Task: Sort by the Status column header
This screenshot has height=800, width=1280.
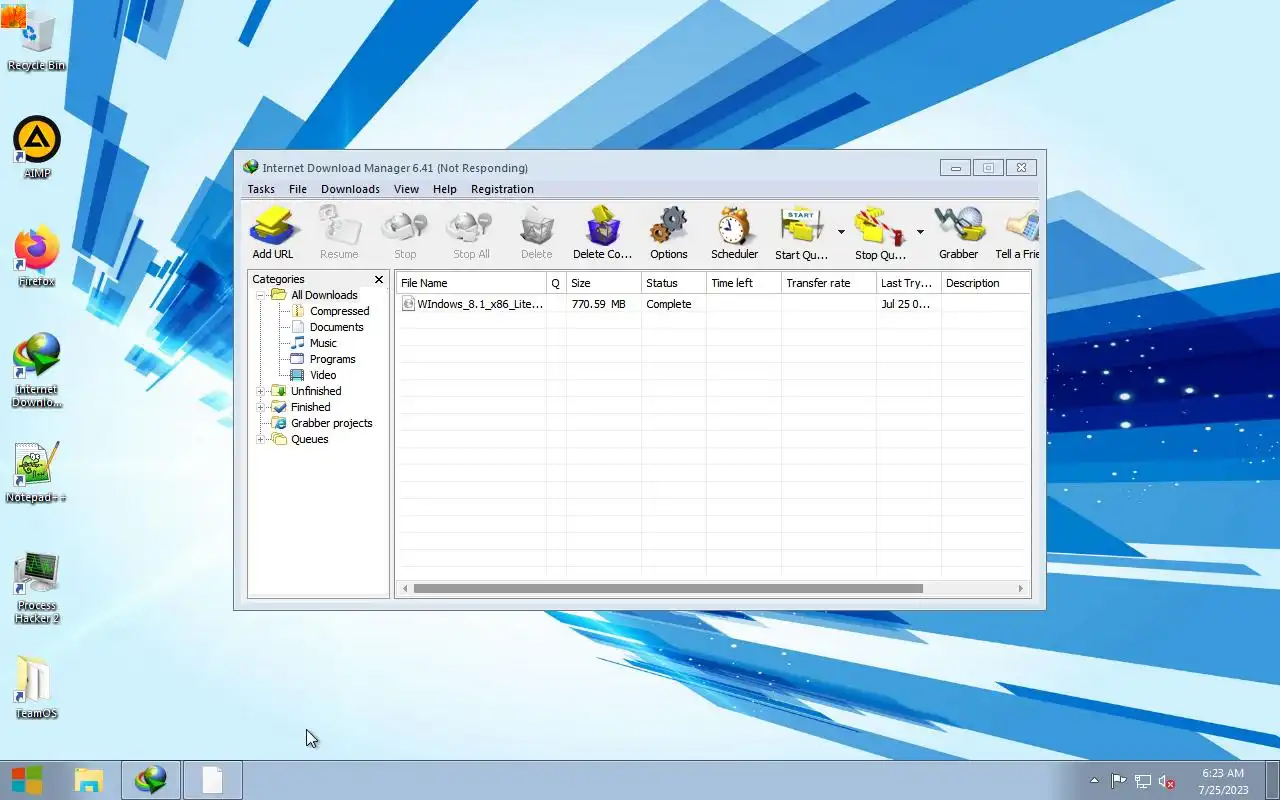Action: tap(673, 283)
